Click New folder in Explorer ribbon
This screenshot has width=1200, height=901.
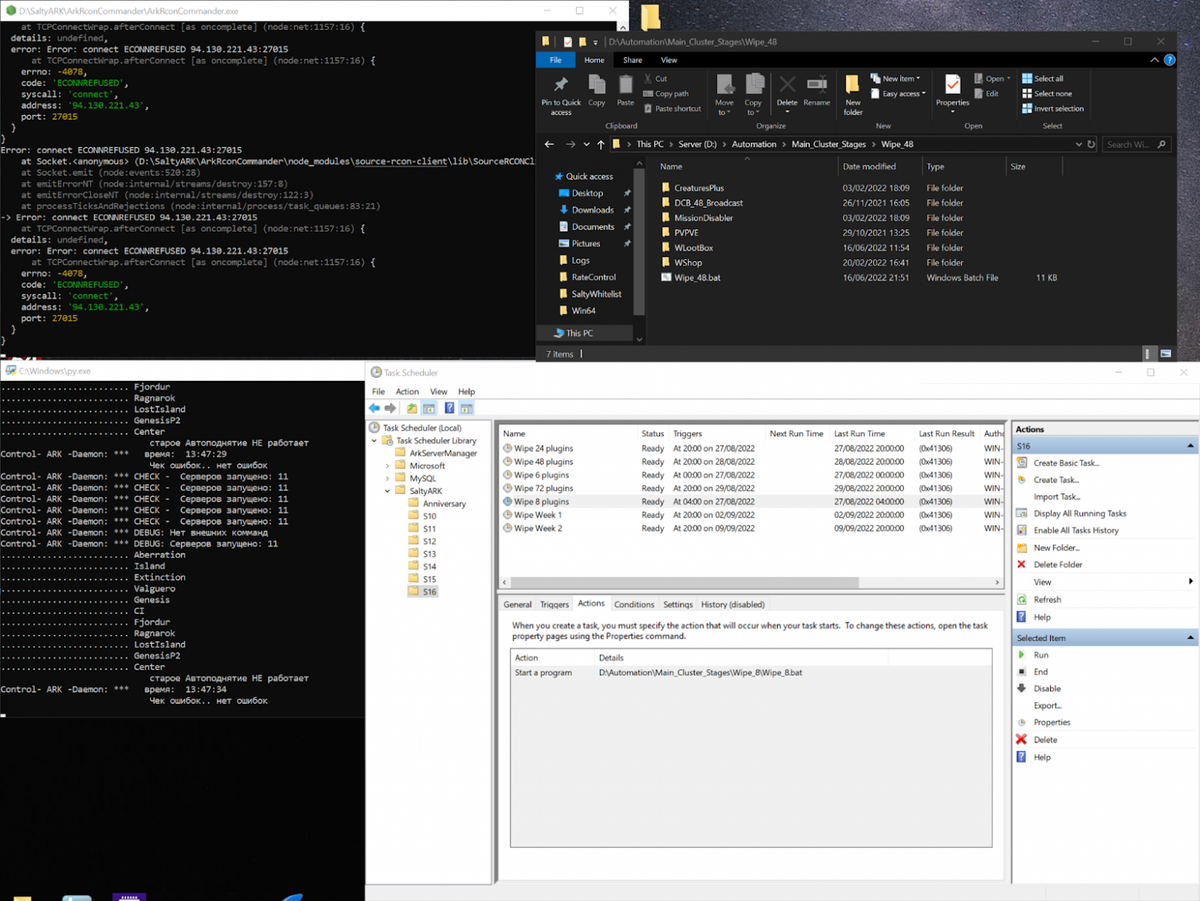[853, 94]
